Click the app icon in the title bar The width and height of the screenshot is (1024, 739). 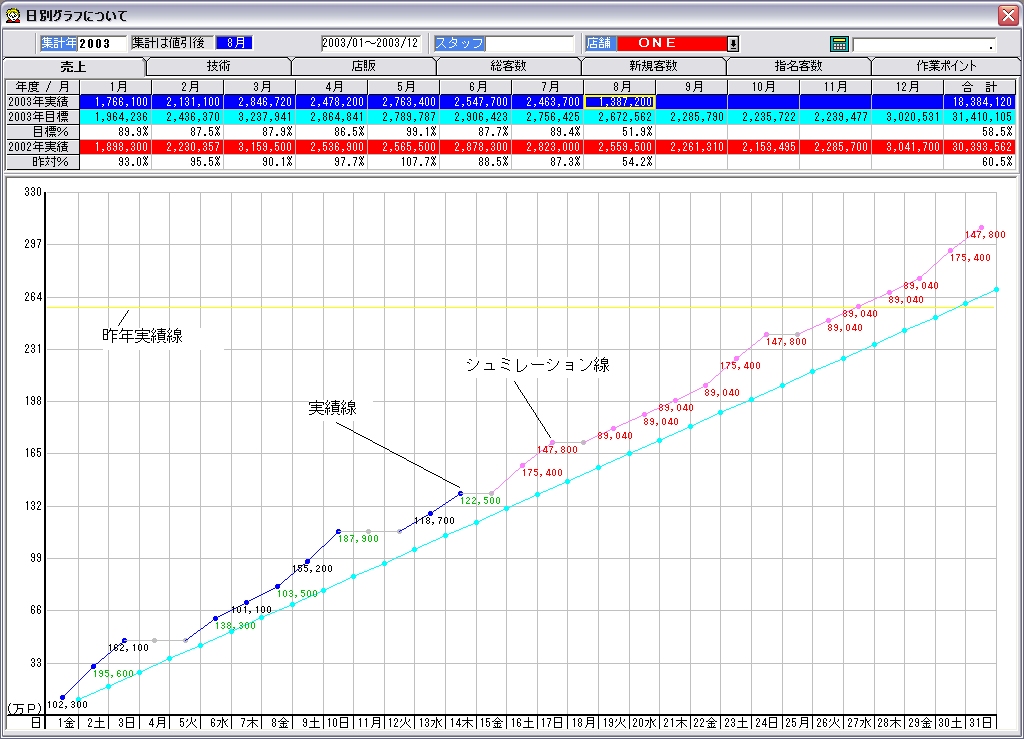coord(13,15)
